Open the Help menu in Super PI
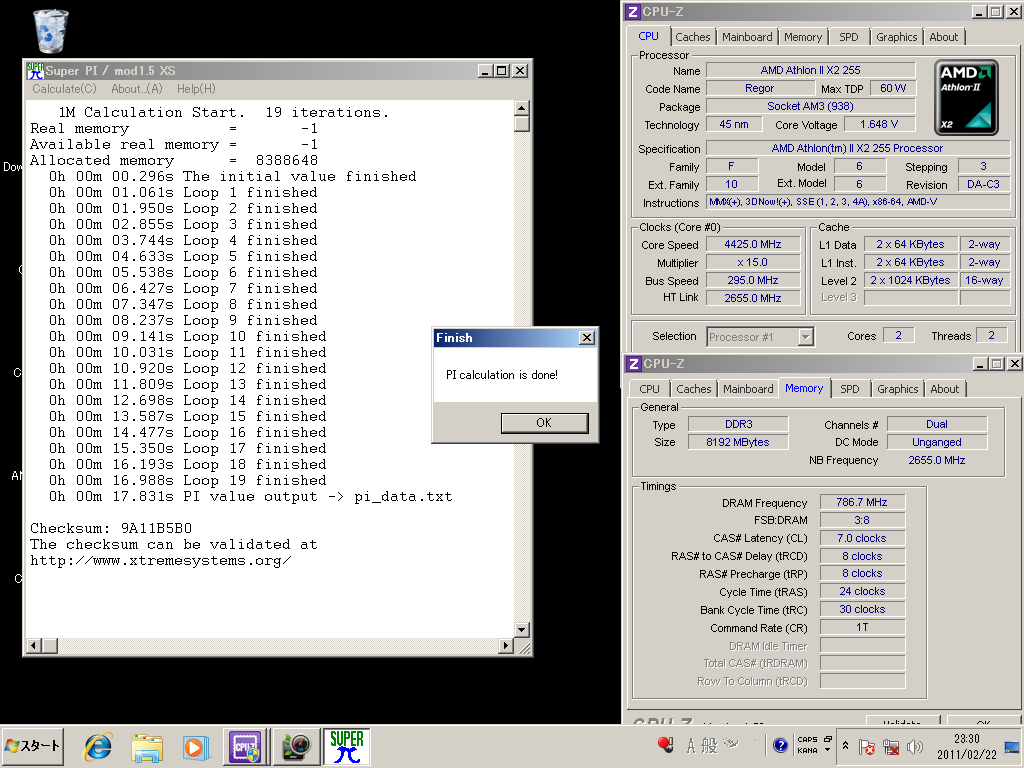Viewport: 1024px width, 768px height. 195,89
